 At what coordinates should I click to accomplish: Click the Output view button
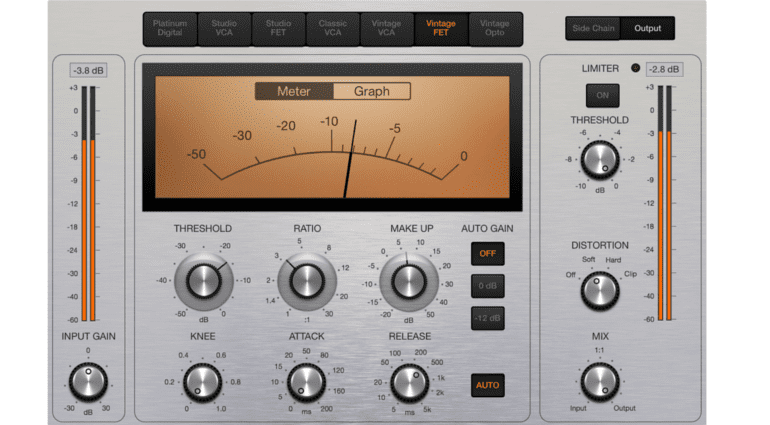point(647,29)
